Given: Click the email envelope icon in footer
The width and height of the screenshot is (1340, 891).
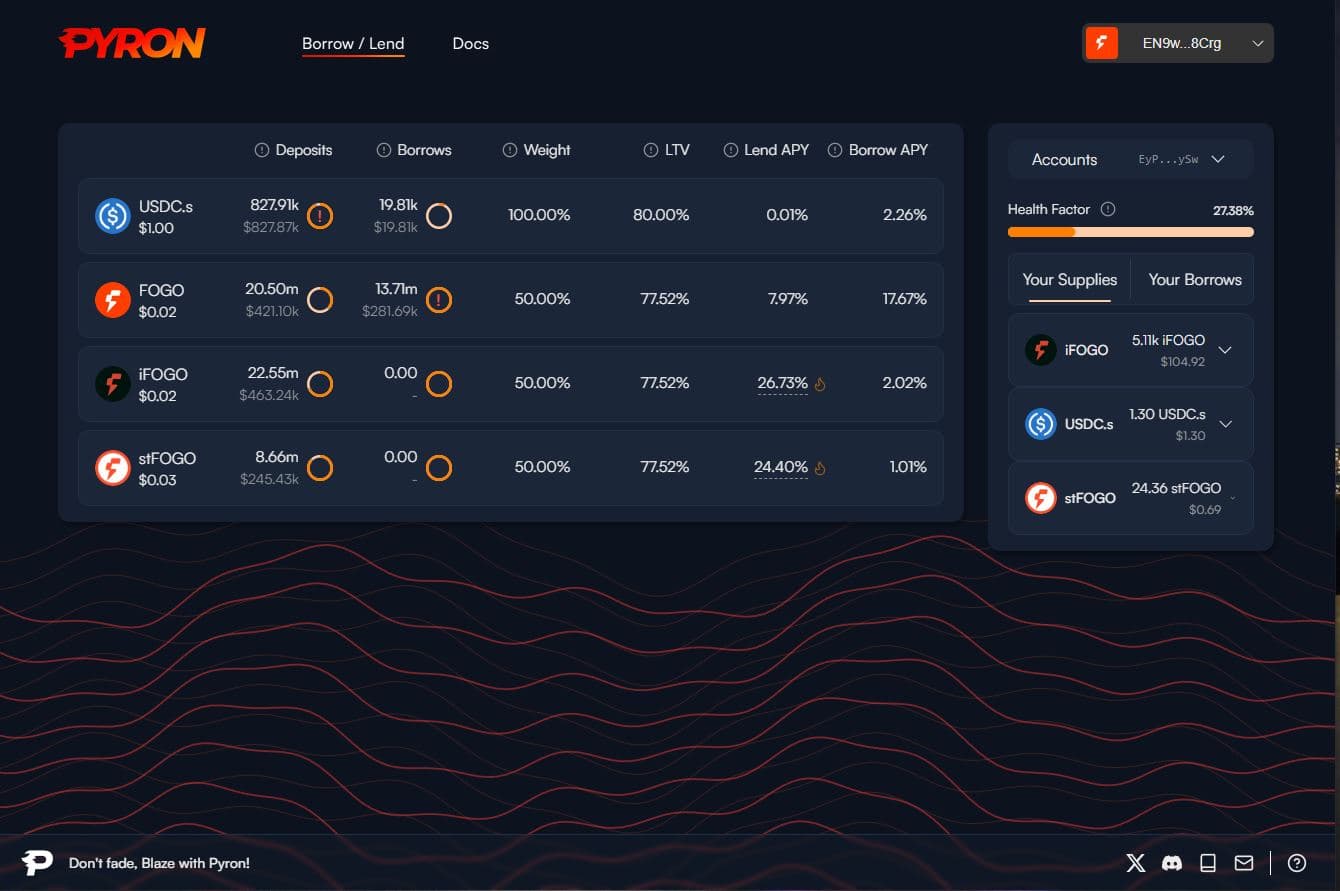Looking at the screenshot, I should click(1243, 863).
